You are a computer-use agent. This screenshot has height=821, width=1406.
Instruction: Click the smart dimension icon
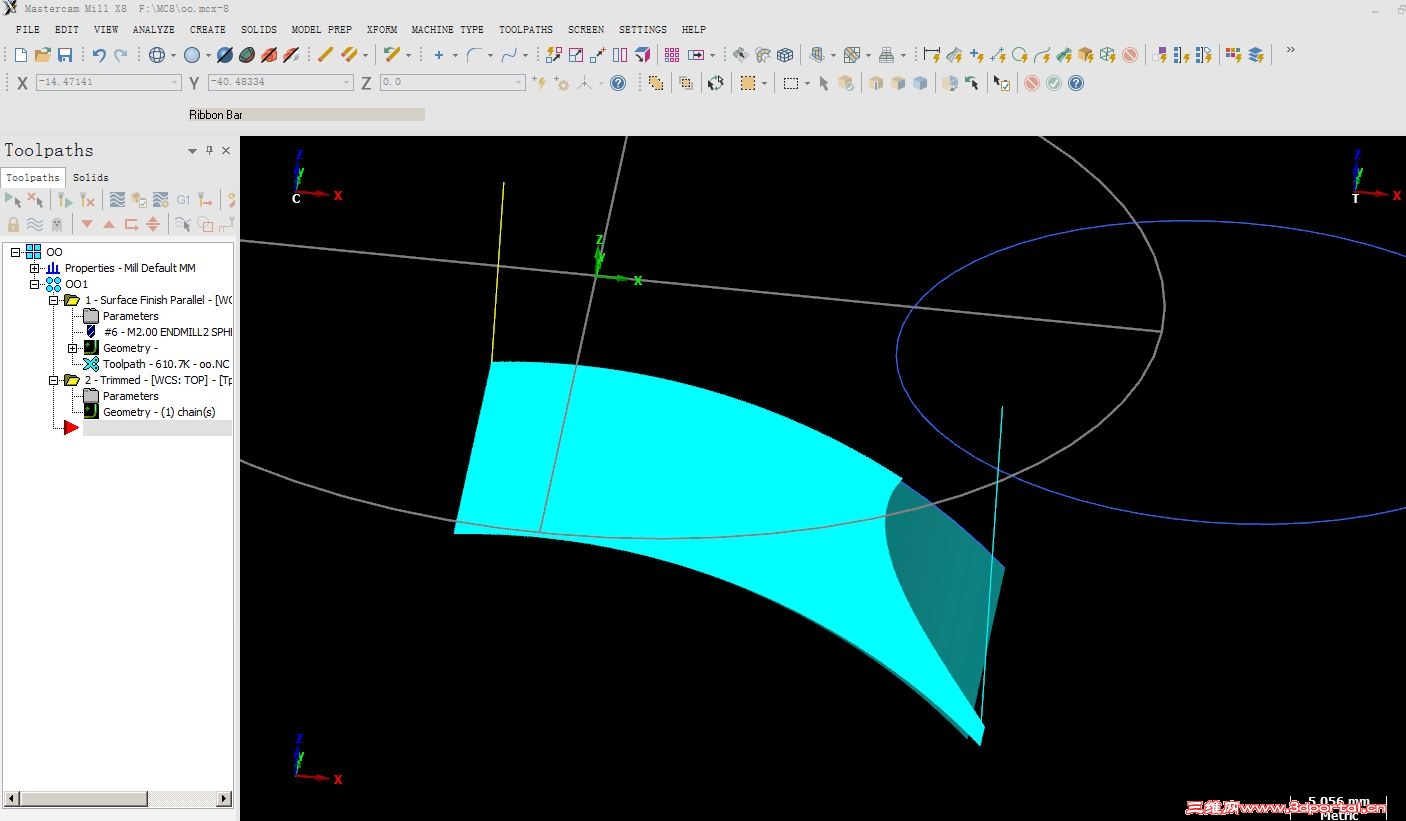click(x=932, y=55)
